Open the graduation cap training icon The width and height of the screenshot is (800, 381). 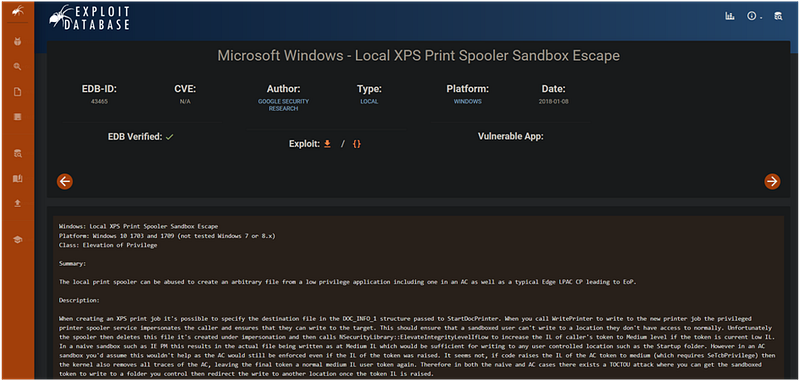pos(17,240)
